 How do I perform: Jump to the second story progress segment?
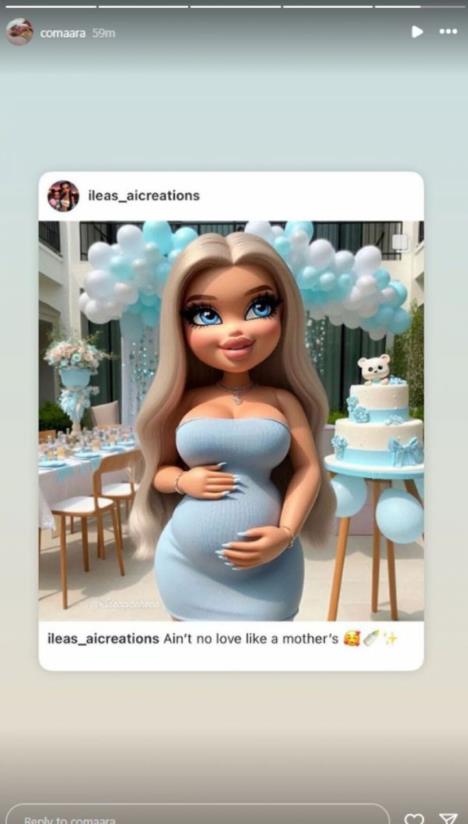click(x=143, y=7)
